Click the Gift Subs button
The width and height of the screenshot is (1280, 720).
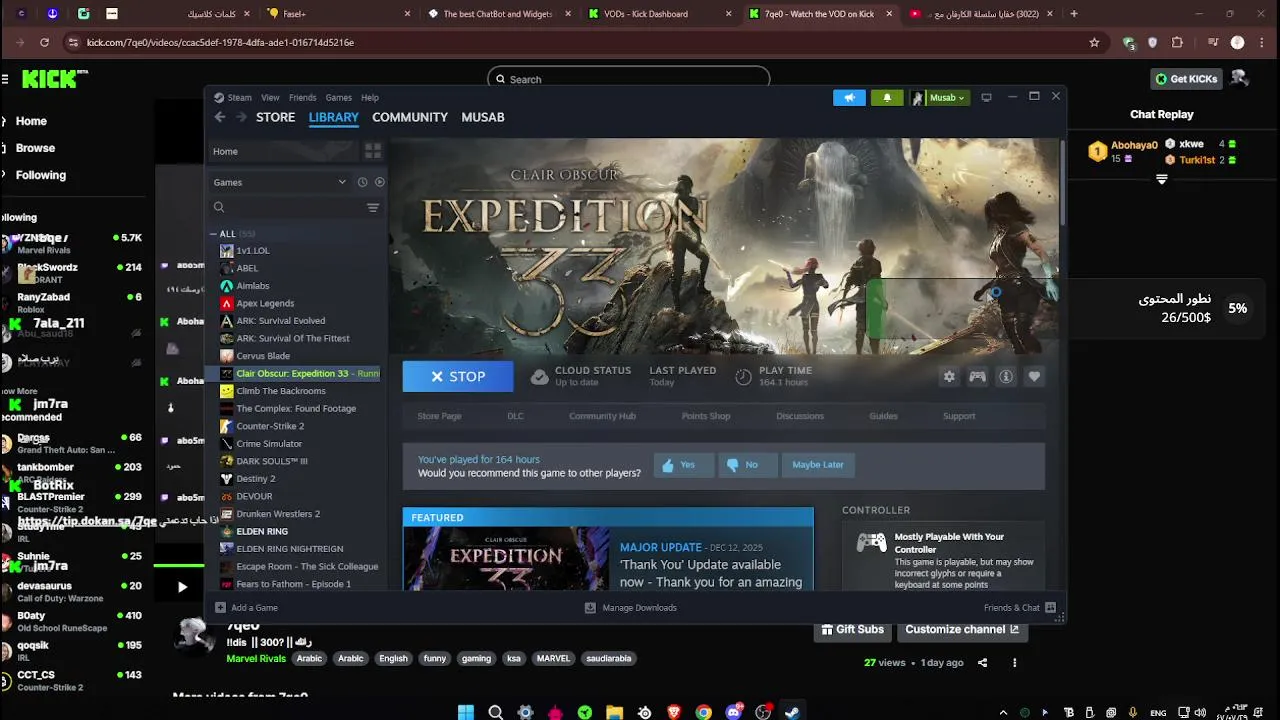[x=853, y=629]
